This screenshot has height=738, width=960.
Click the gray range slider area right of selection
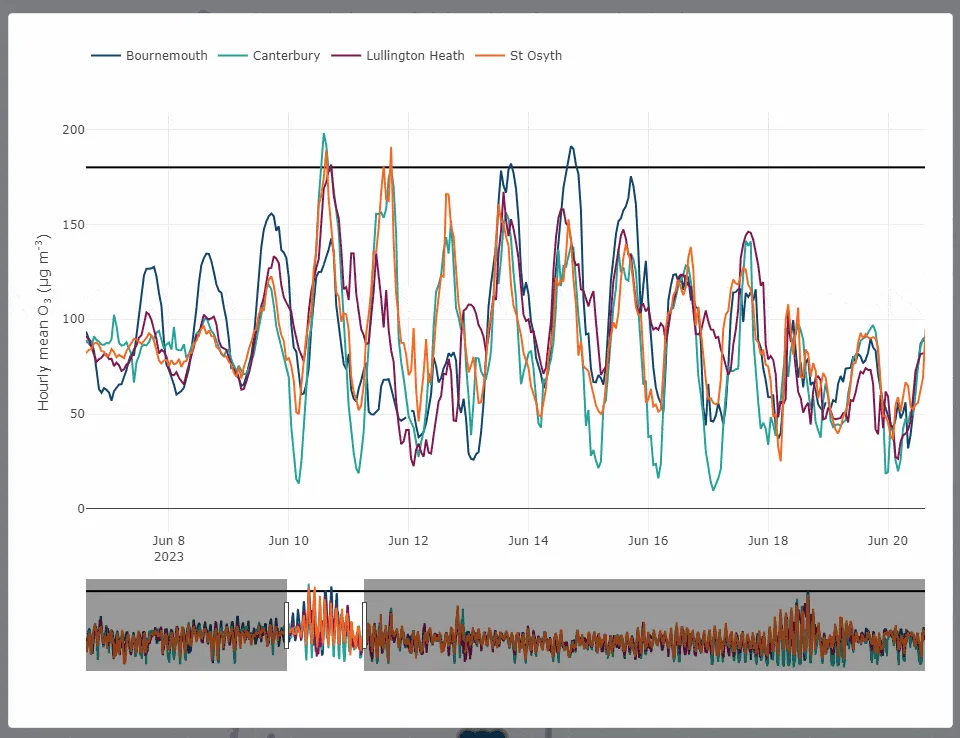point(640,625)
